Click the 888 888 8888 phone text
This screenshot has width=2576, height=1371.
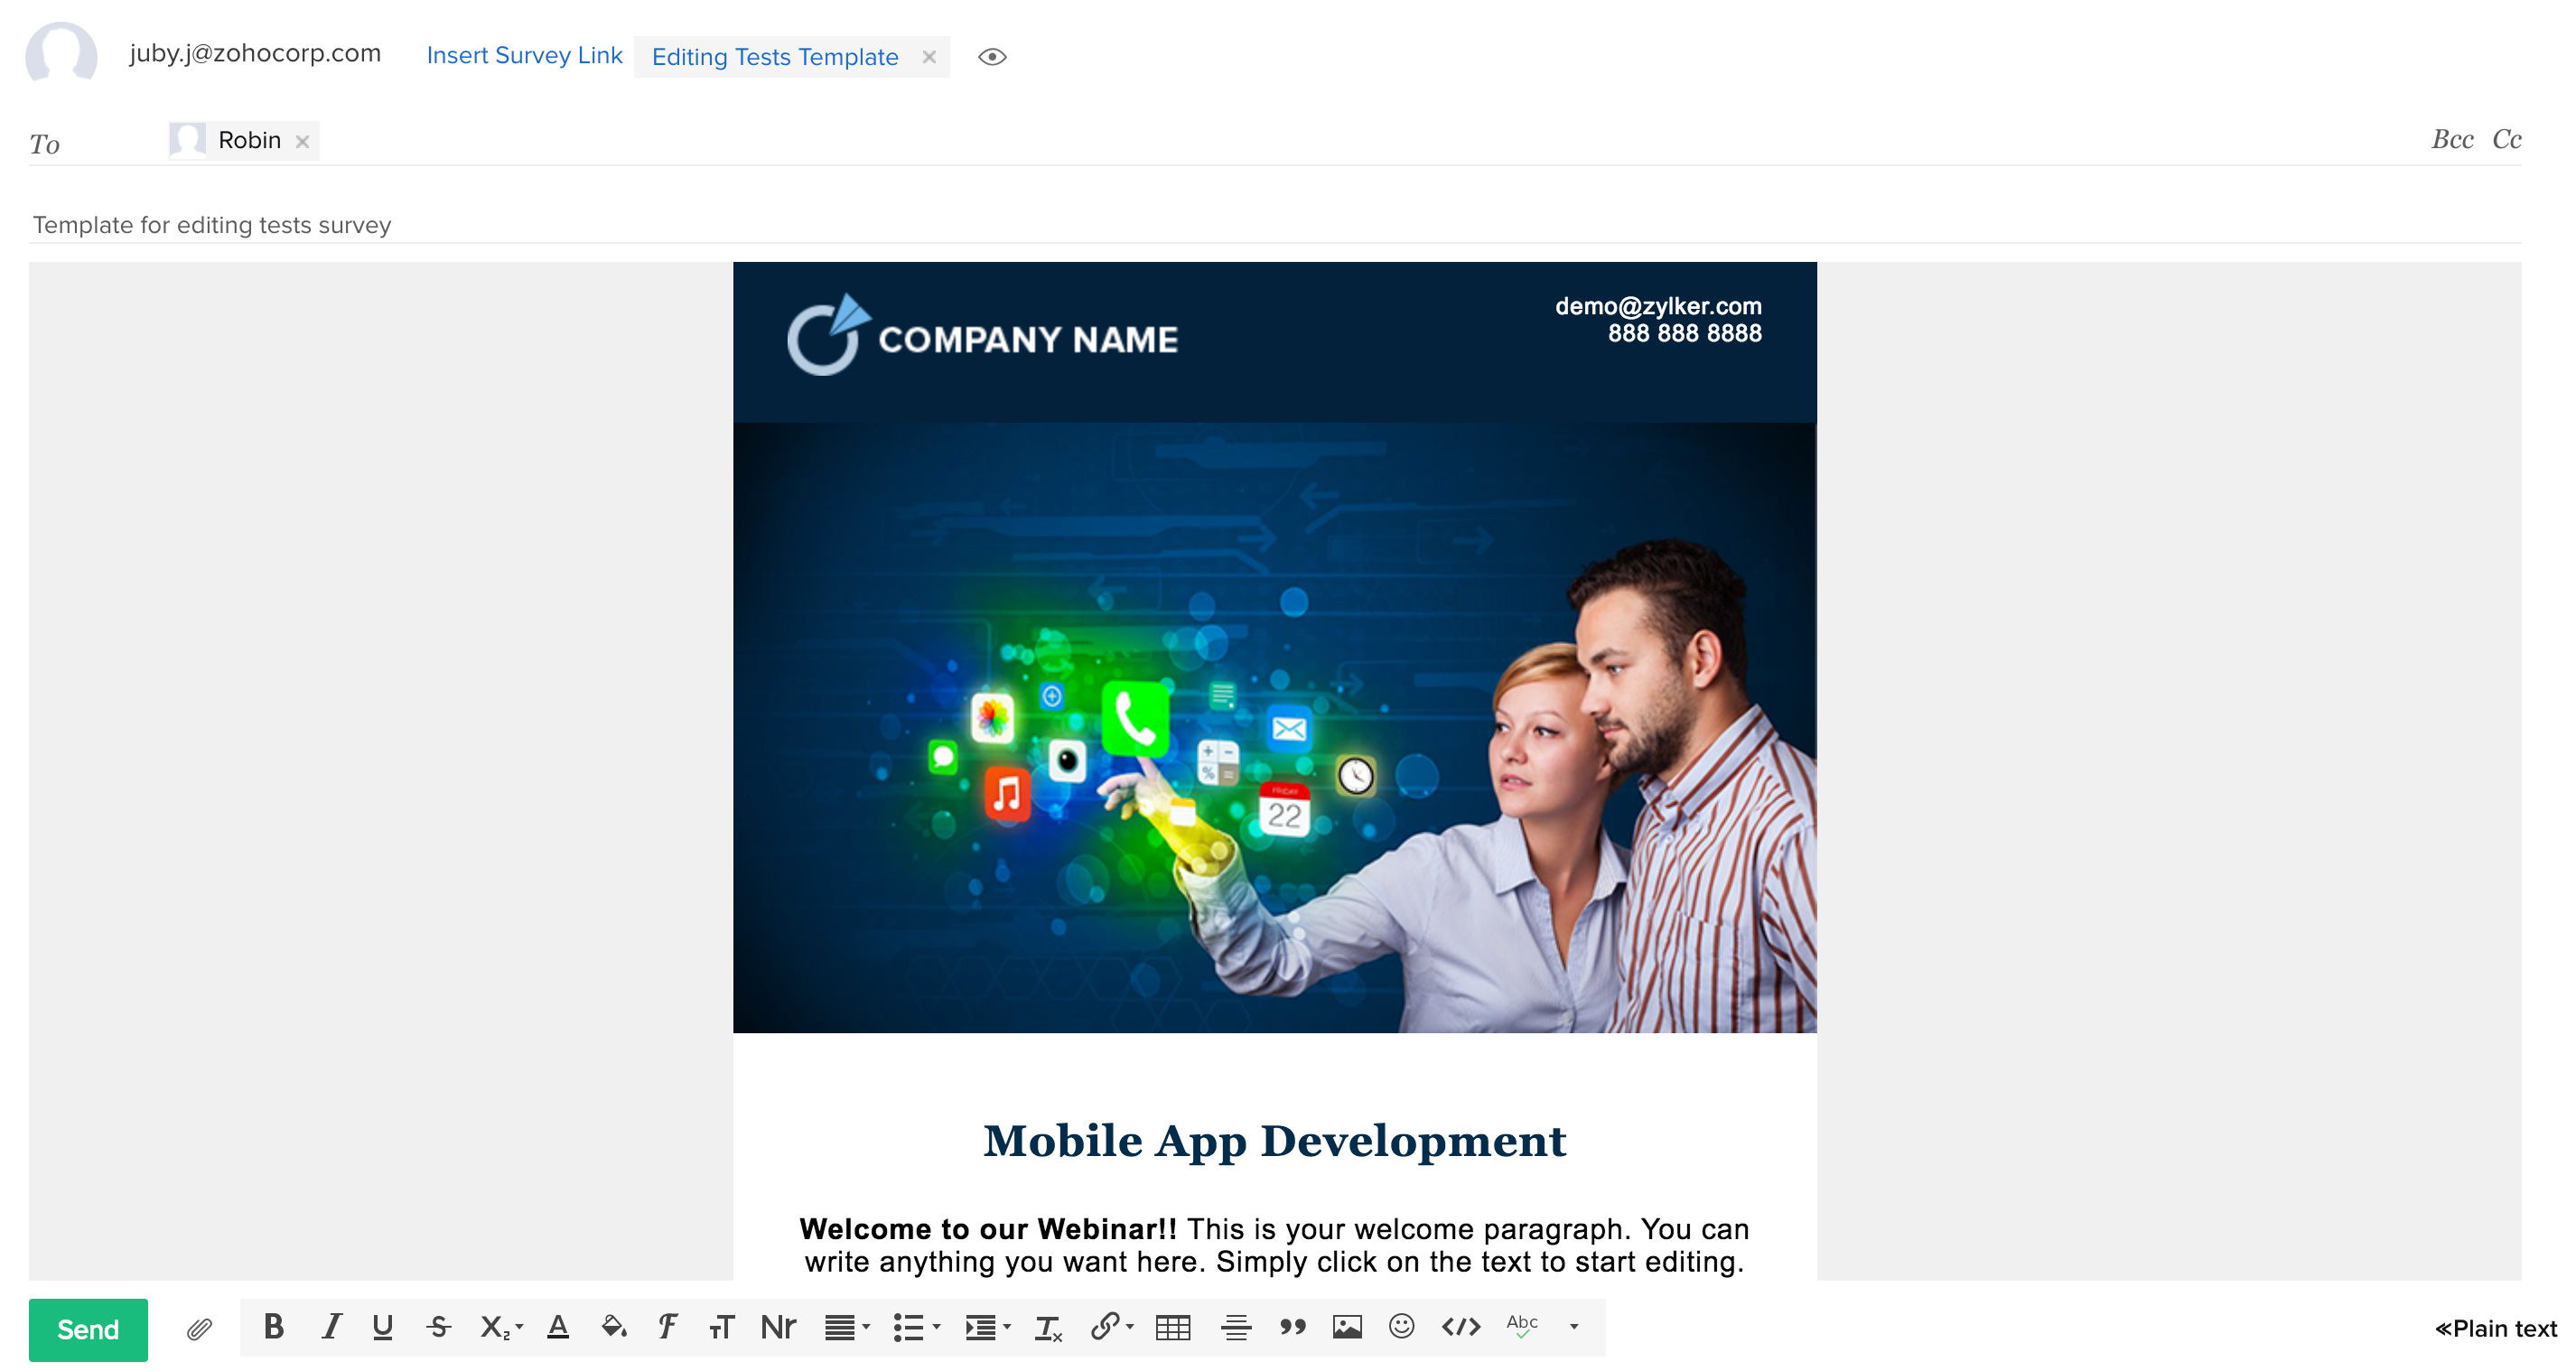[1684, 333]
